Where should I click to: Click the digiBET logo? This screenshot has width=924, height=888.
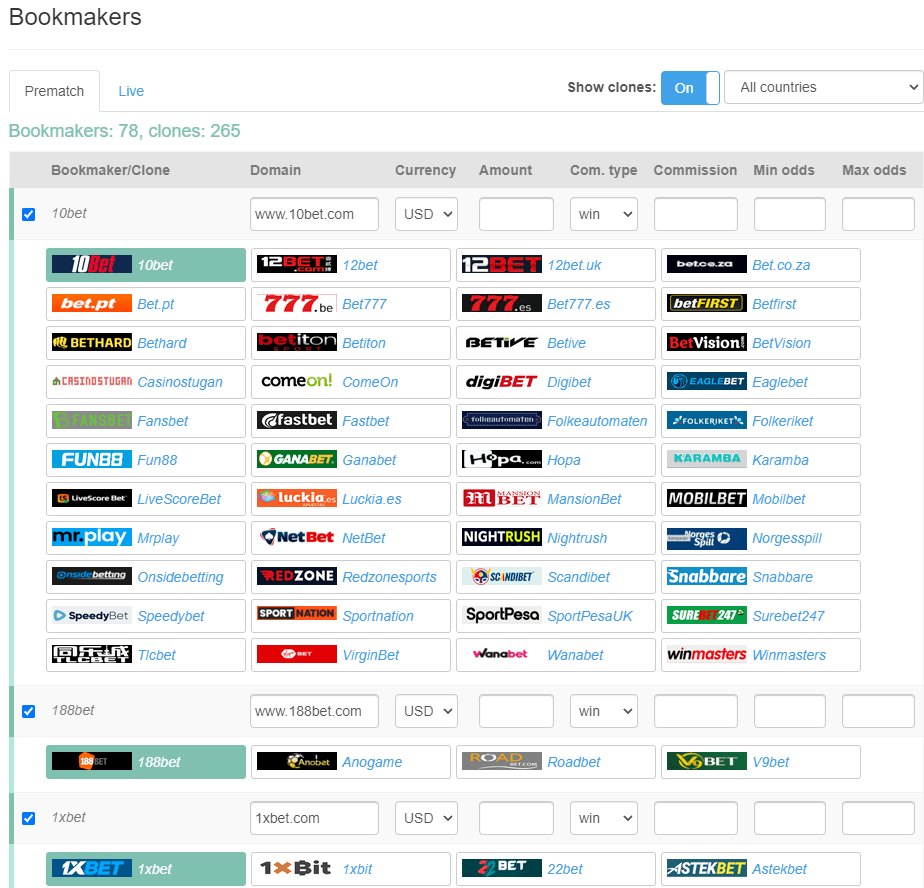point(501,381)
